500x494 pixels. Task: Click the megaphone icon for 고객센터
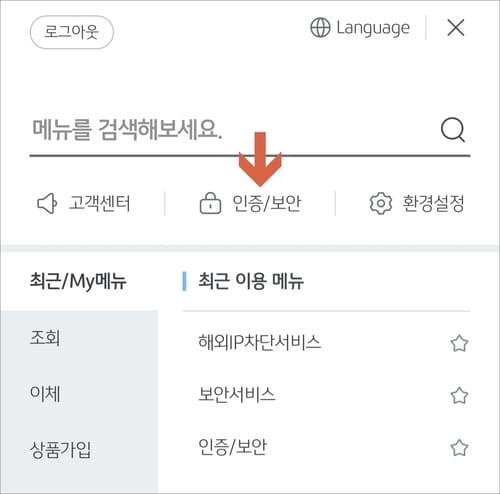[x=47, y=203]
